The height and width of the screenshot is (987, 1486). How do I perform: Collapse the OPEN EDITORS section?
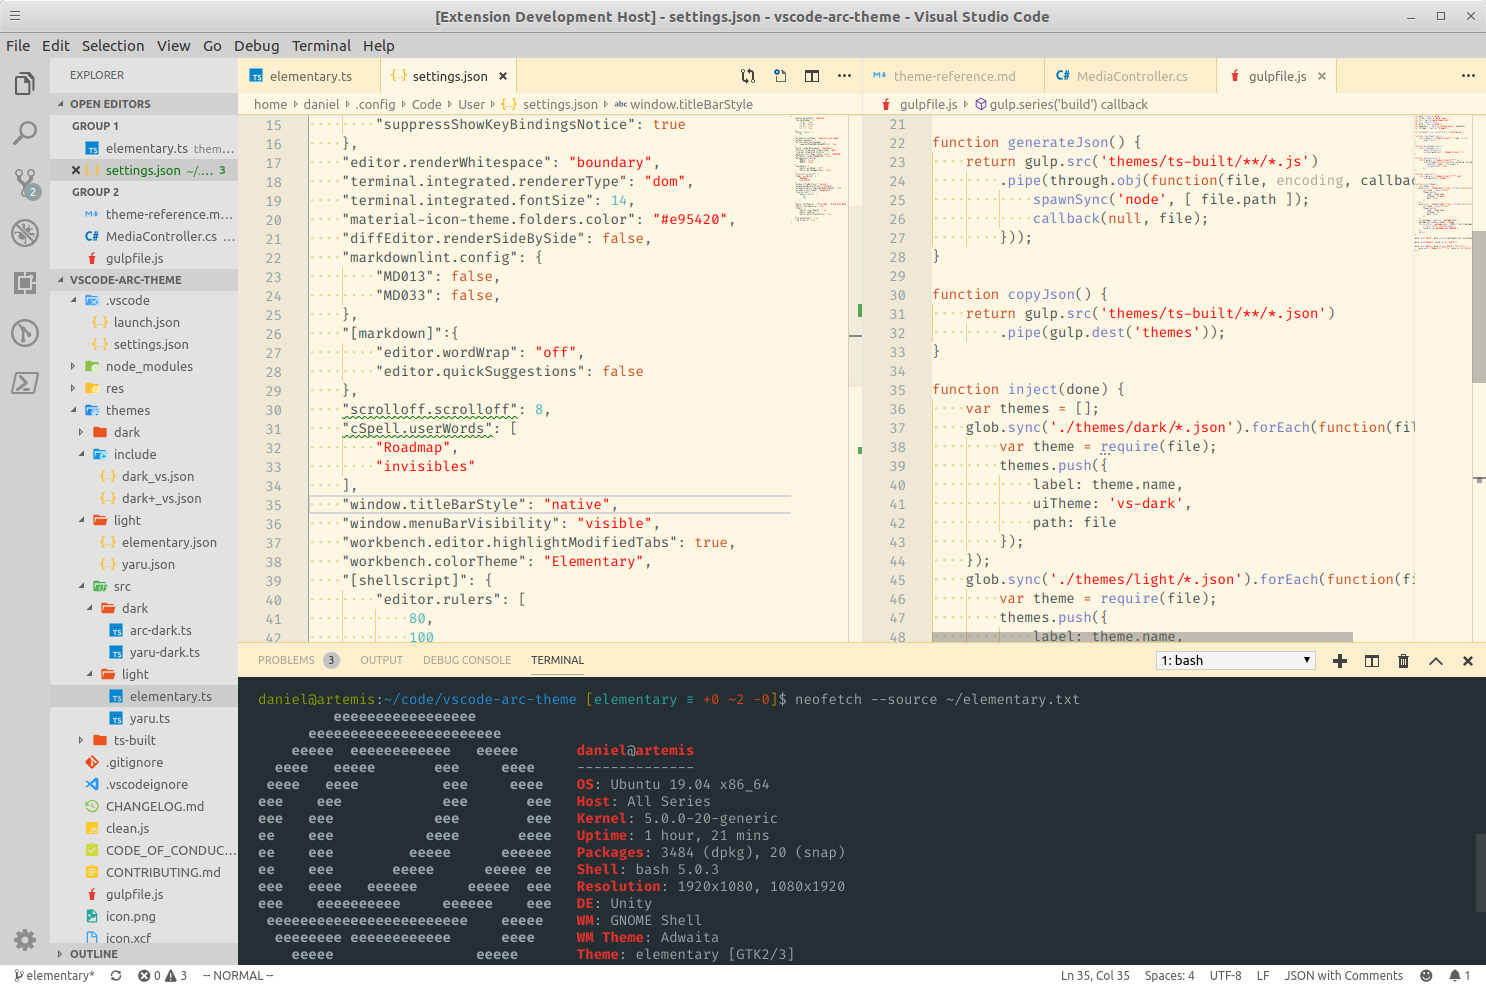pos(144,104)
